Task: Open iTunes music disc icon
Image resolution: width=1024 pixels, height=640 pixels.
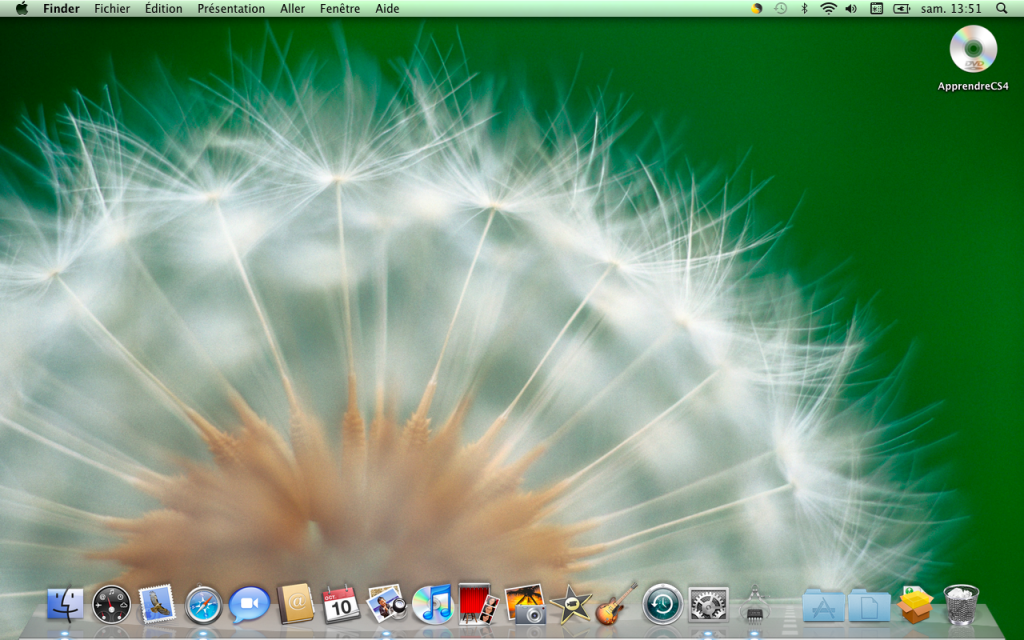Action: coord(432,604)
